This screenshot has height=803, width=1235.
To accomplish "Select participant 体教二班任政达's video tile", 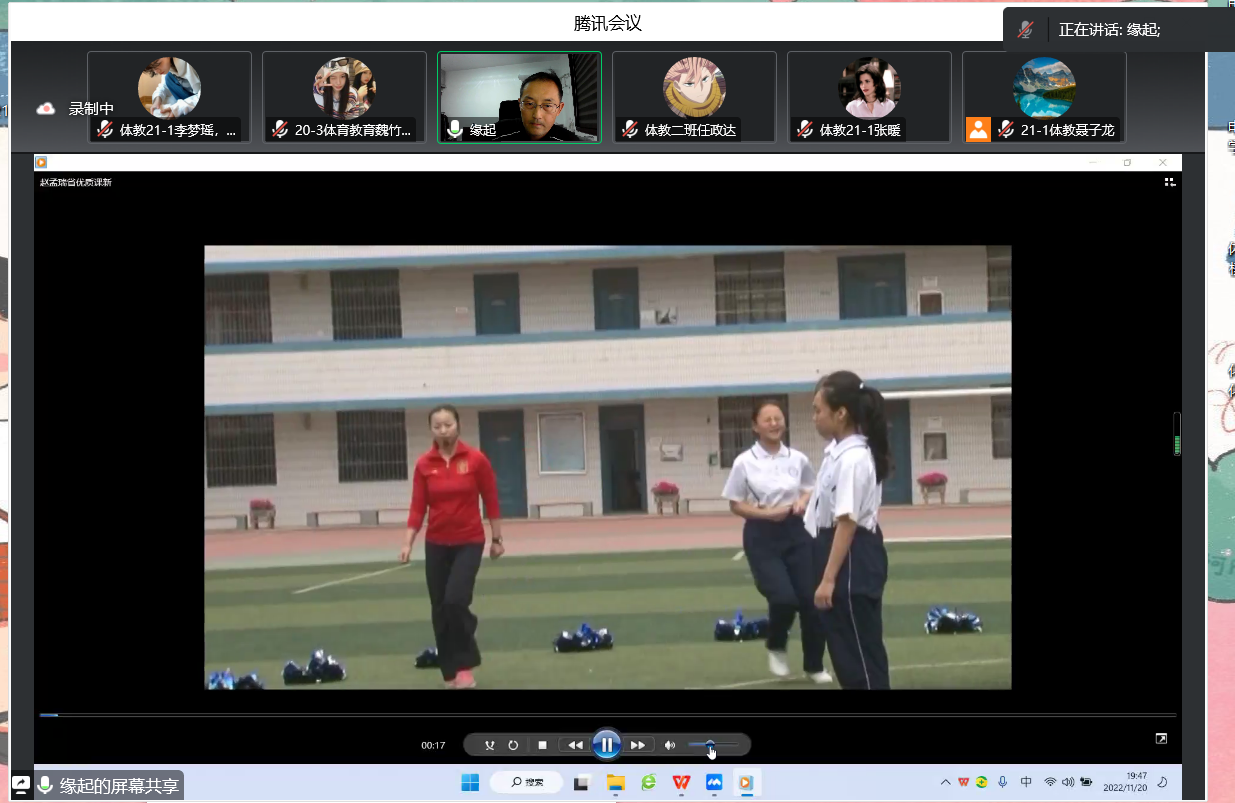I will pyautogui.click(x=694, y=97).
